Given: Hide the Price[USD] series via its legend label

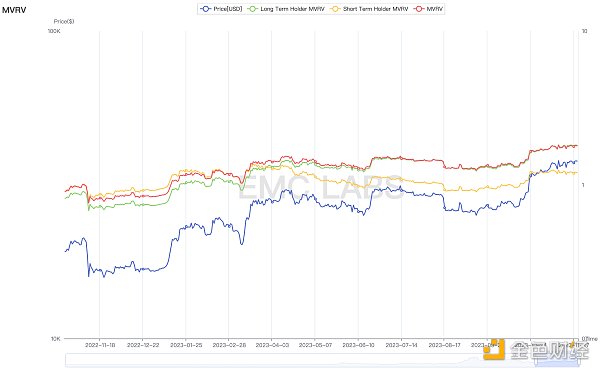Looking at the screenshot, I should [228, 8].
